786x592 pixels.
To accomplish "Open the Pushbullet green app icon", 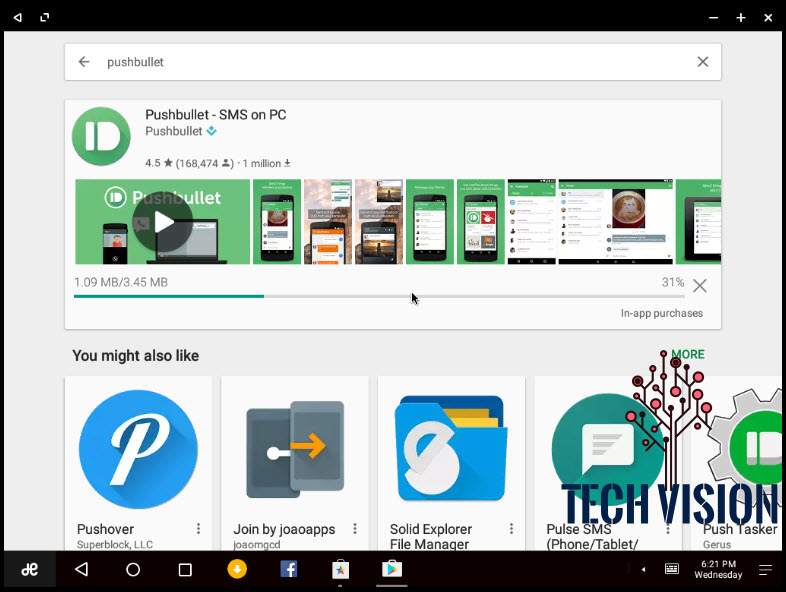I will [101, 136].
